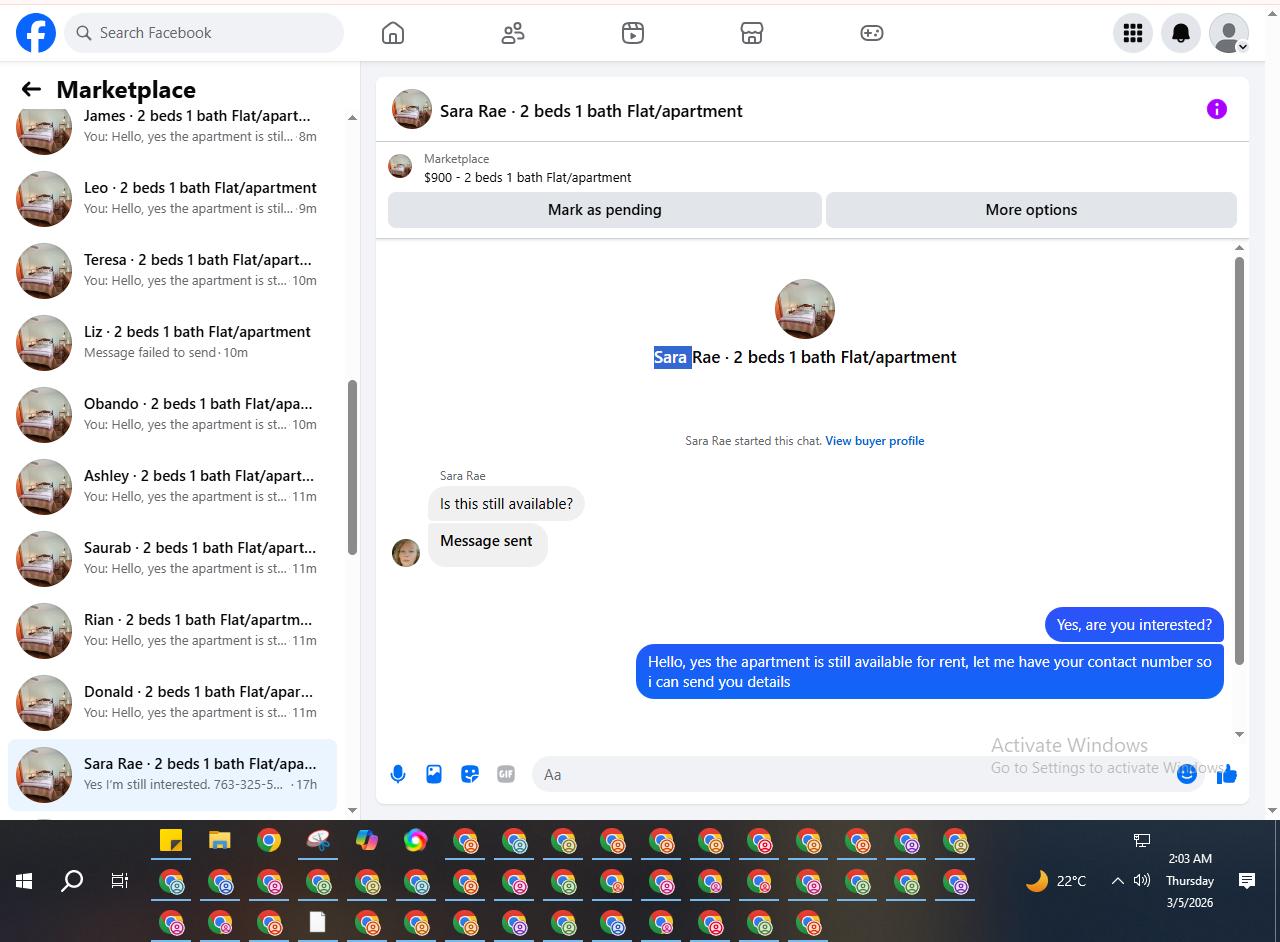Click the Search Facebook field

coord(204,33)
